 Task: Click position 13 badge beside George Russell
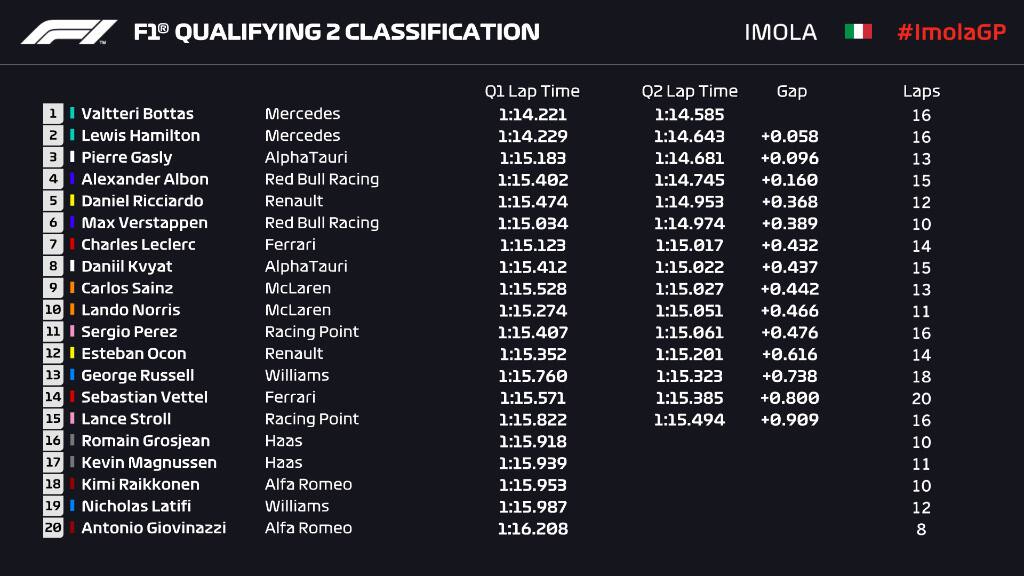click(53, 376)
